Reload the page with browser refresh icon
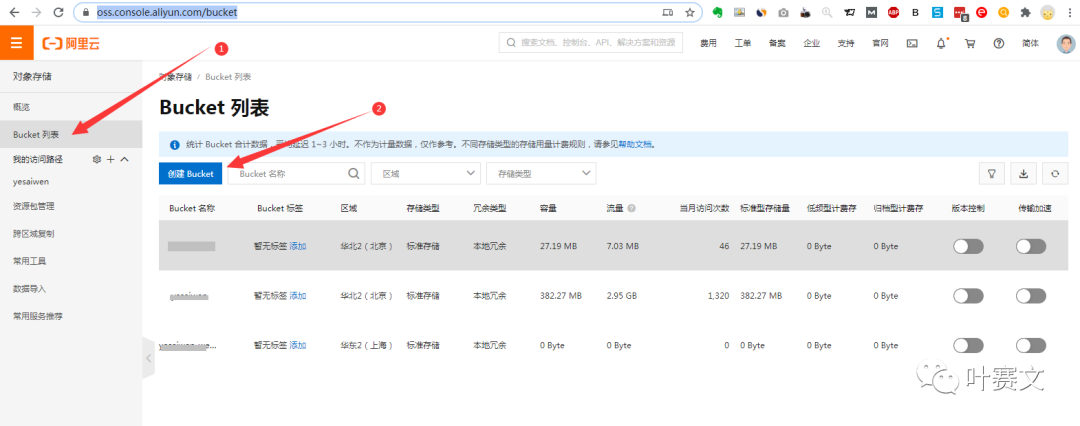Screen dimensions: 1080x426 point(59,12)
